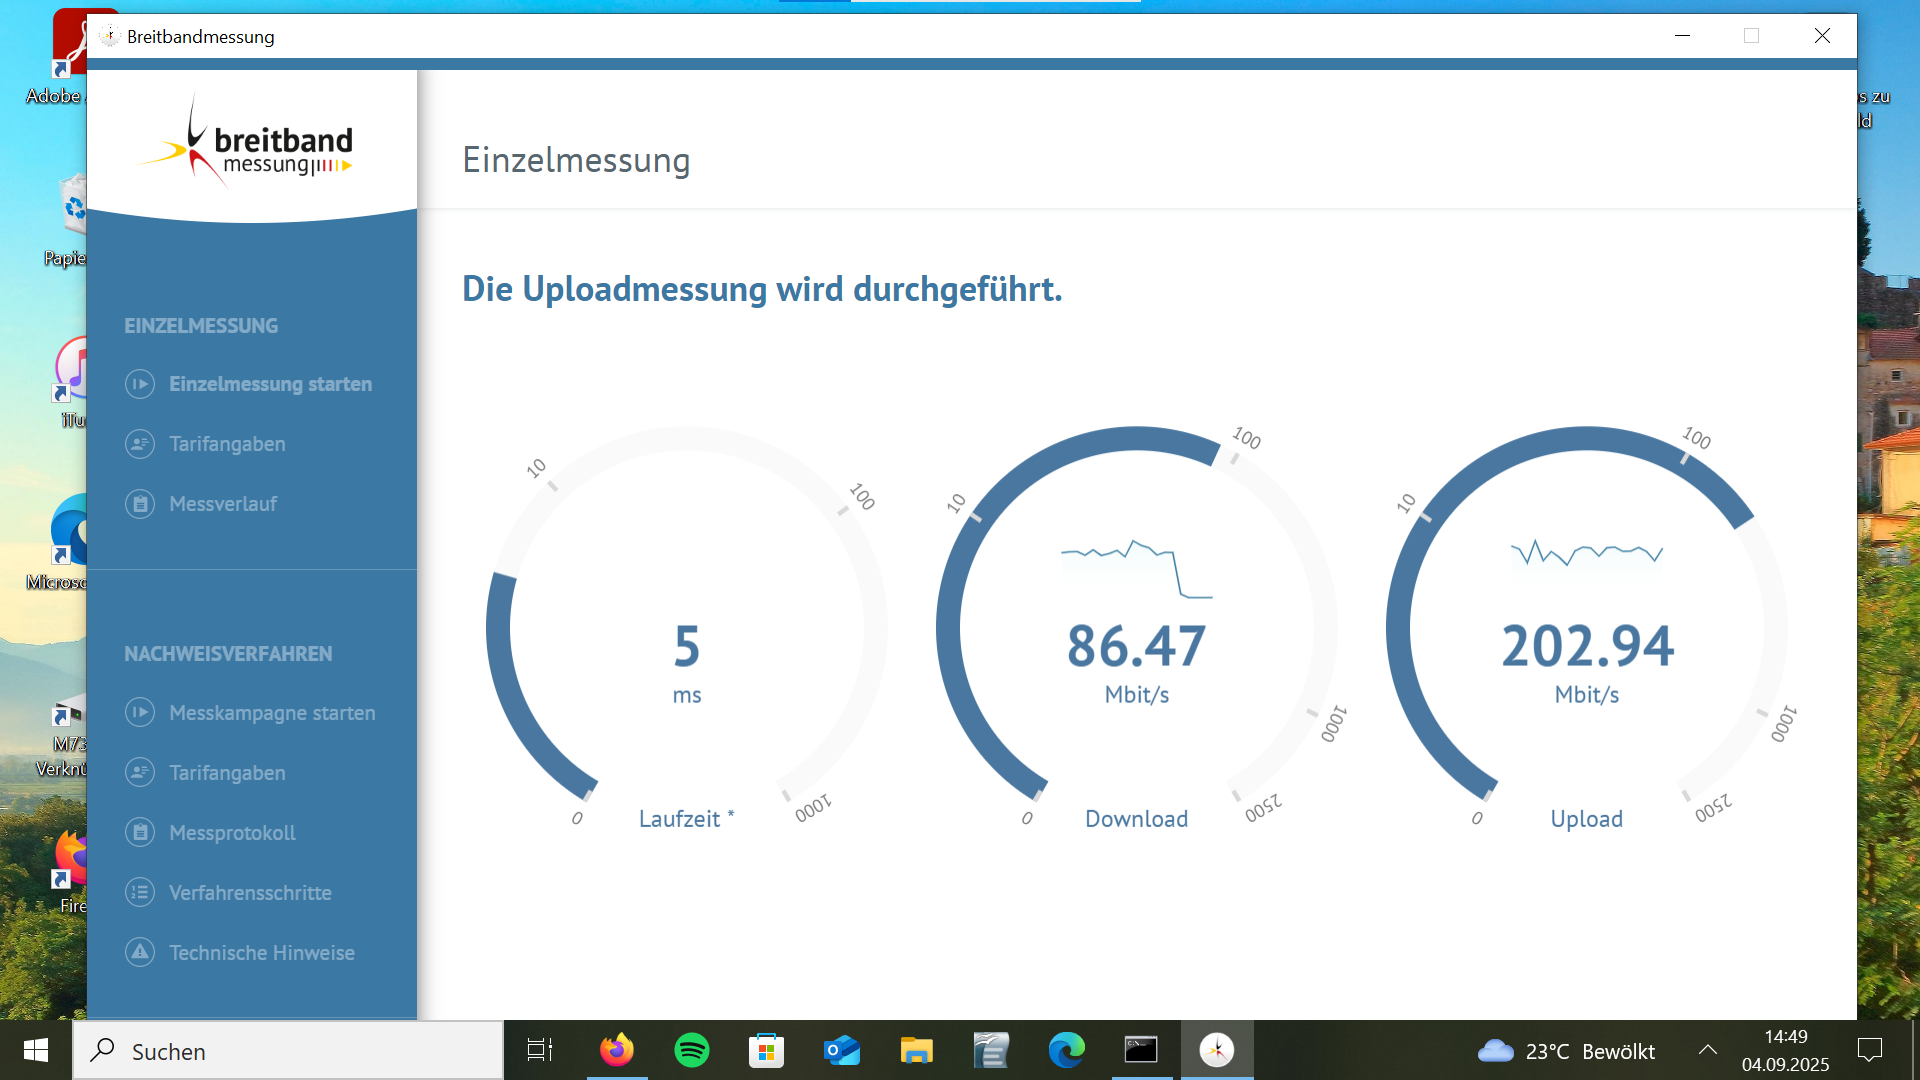Open Microsoft Edge from the taskbar

tap(1067, 1050)
